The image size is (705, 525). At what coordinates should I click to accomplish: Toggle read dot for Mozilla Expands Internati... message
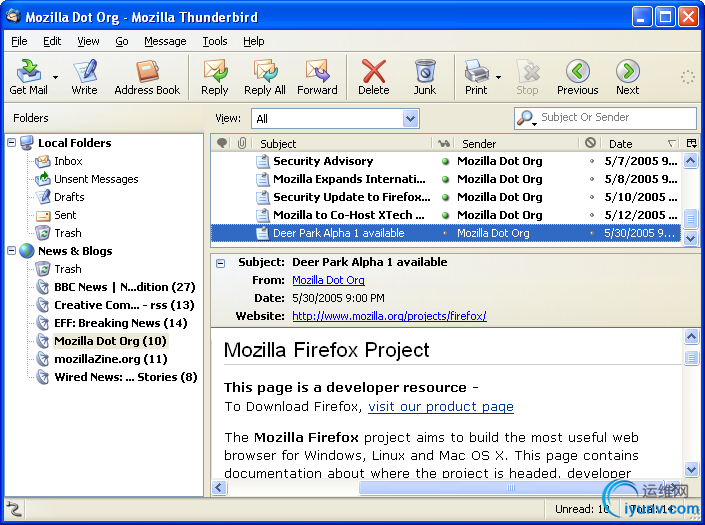tap(445, 179)
